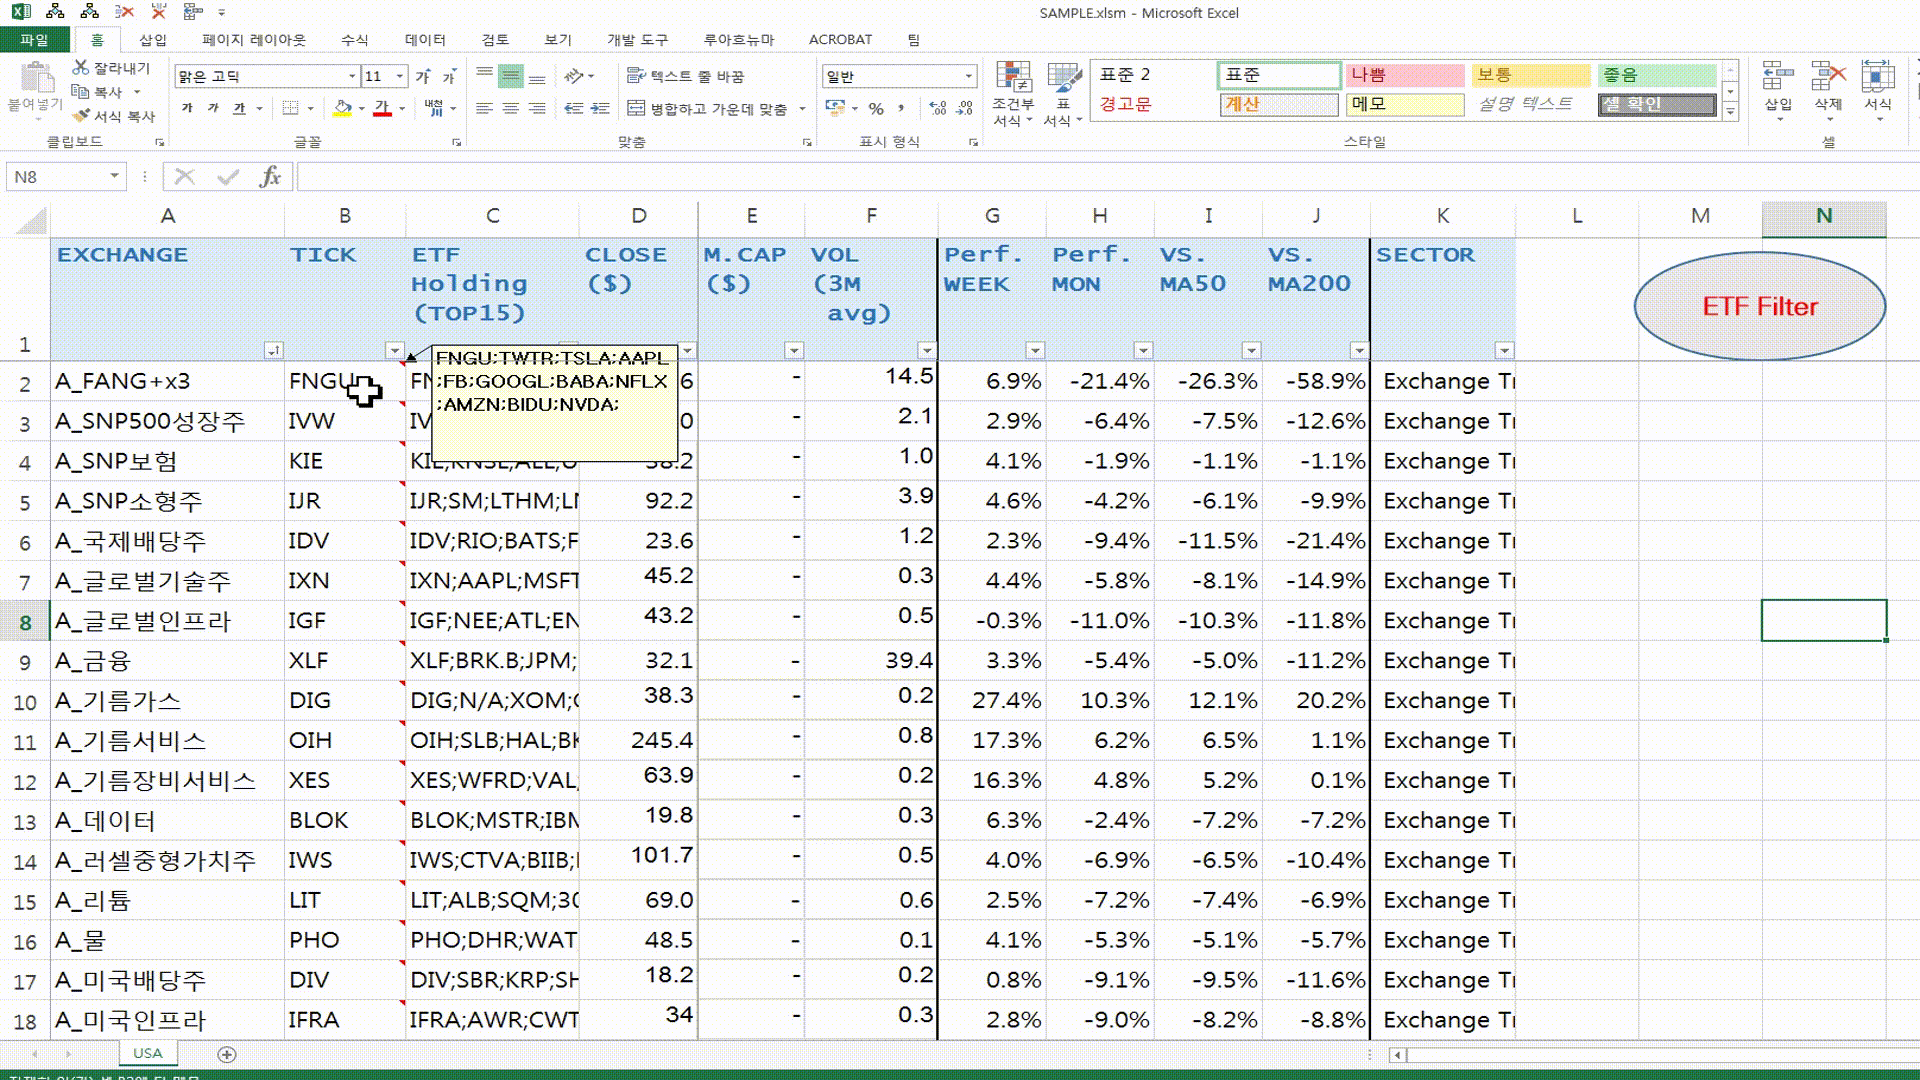Open the filter dropdown for VOL column
Viewport: 1920px width, 1080px height.
click(927, 350)
